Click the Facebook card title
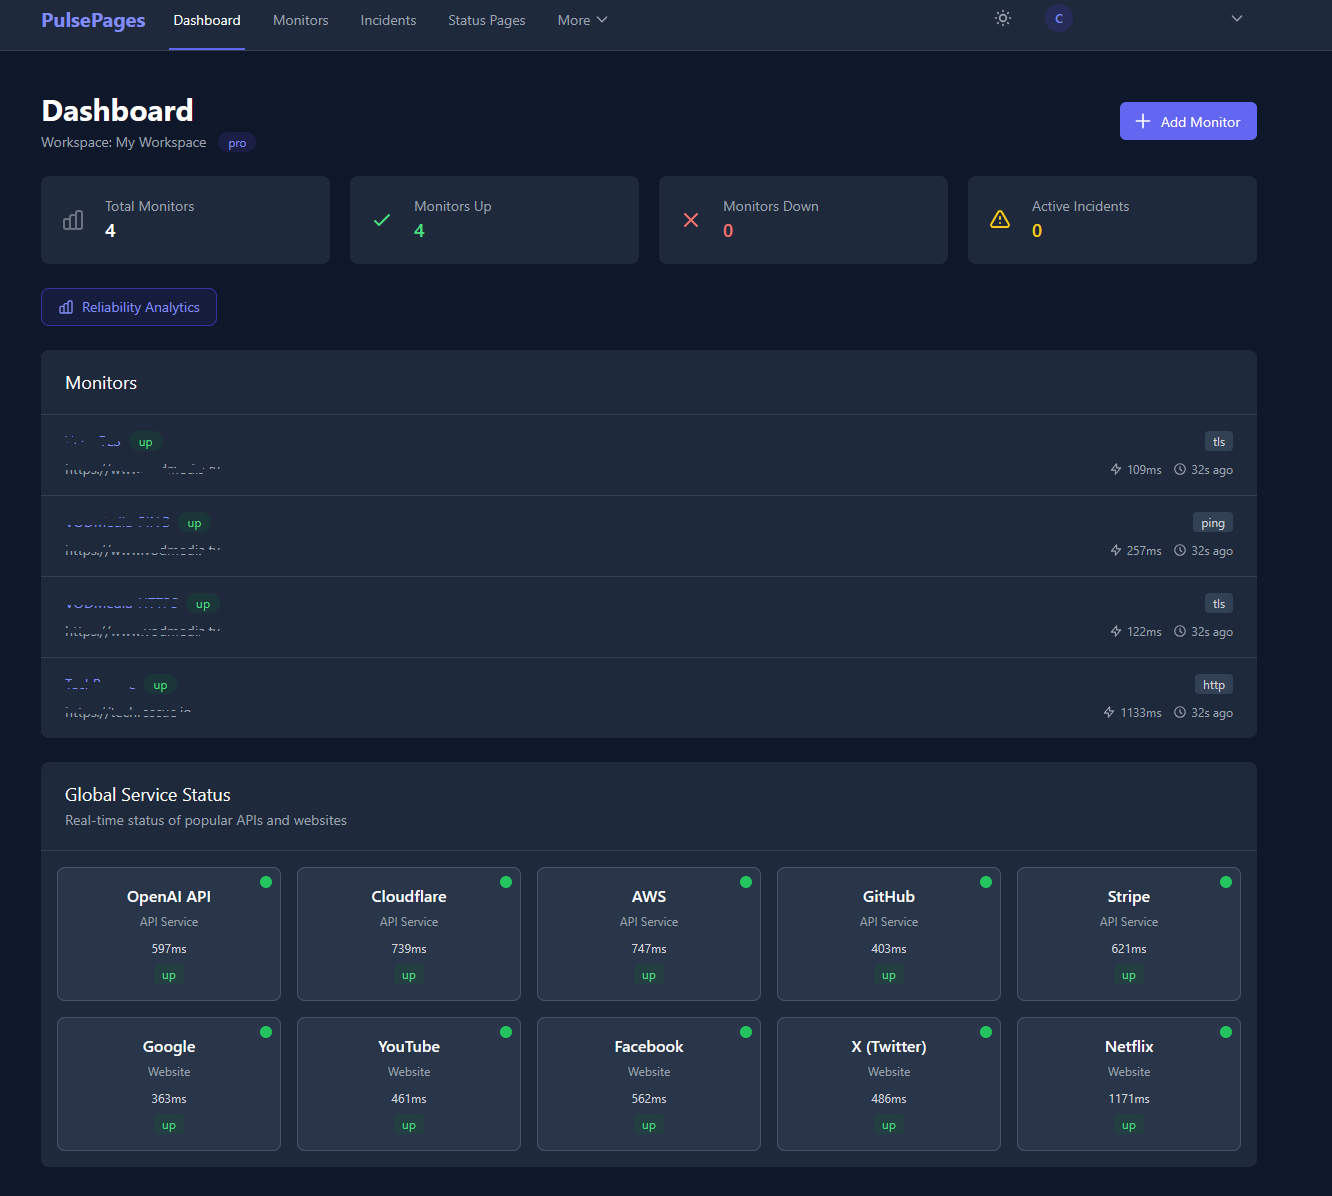 (x=649, y=1046)
